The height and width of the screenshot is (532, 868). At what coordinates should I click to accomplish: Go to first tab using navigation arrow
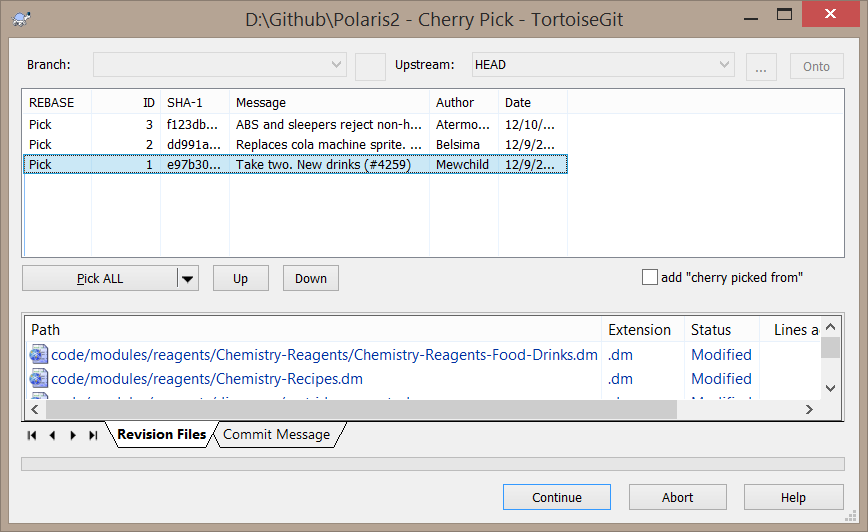click(x=32, y=435)
